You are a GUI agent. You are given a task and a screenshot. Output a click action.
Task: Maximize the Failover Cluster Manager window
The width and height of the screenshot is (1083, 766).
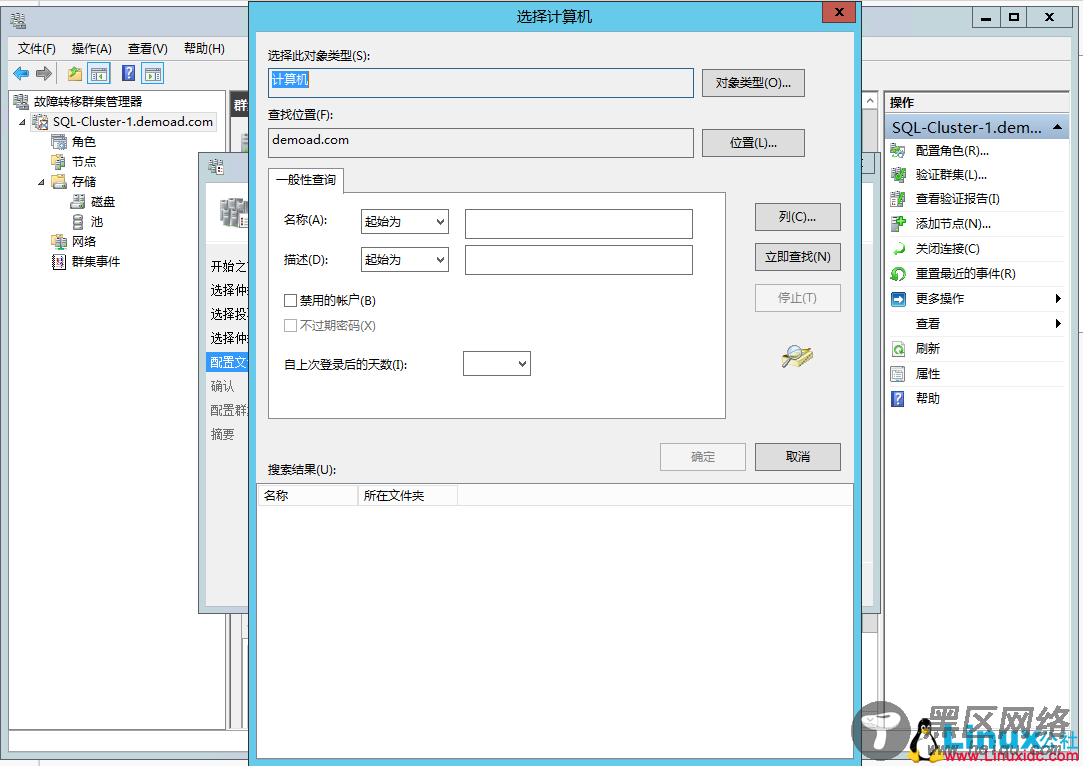point(1013,17)
